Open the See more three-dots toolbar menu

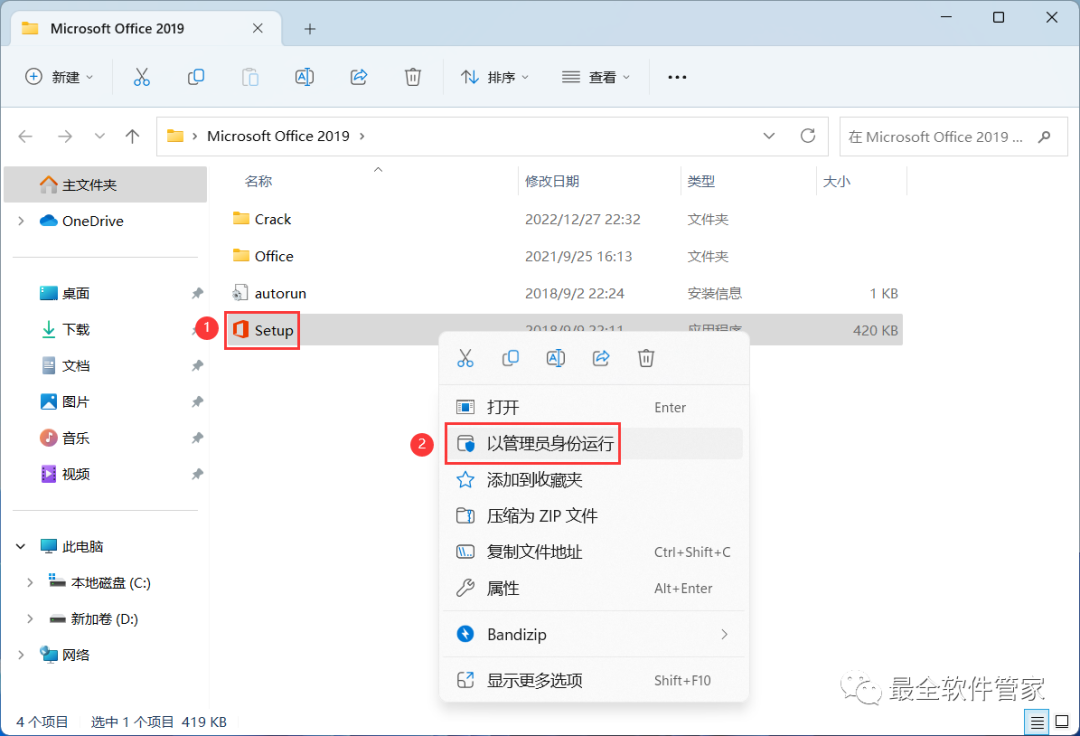point(677,77)
